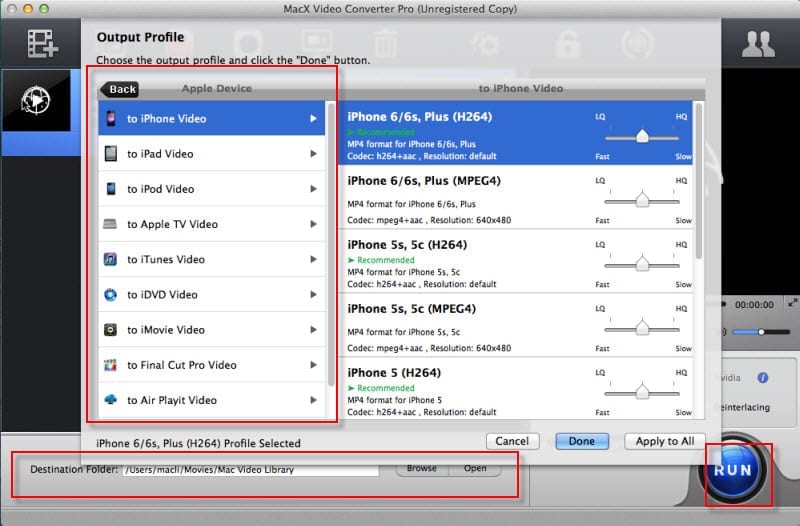Select the to iPad Video category
800x526 pixels.
click(x=212, y=154)
